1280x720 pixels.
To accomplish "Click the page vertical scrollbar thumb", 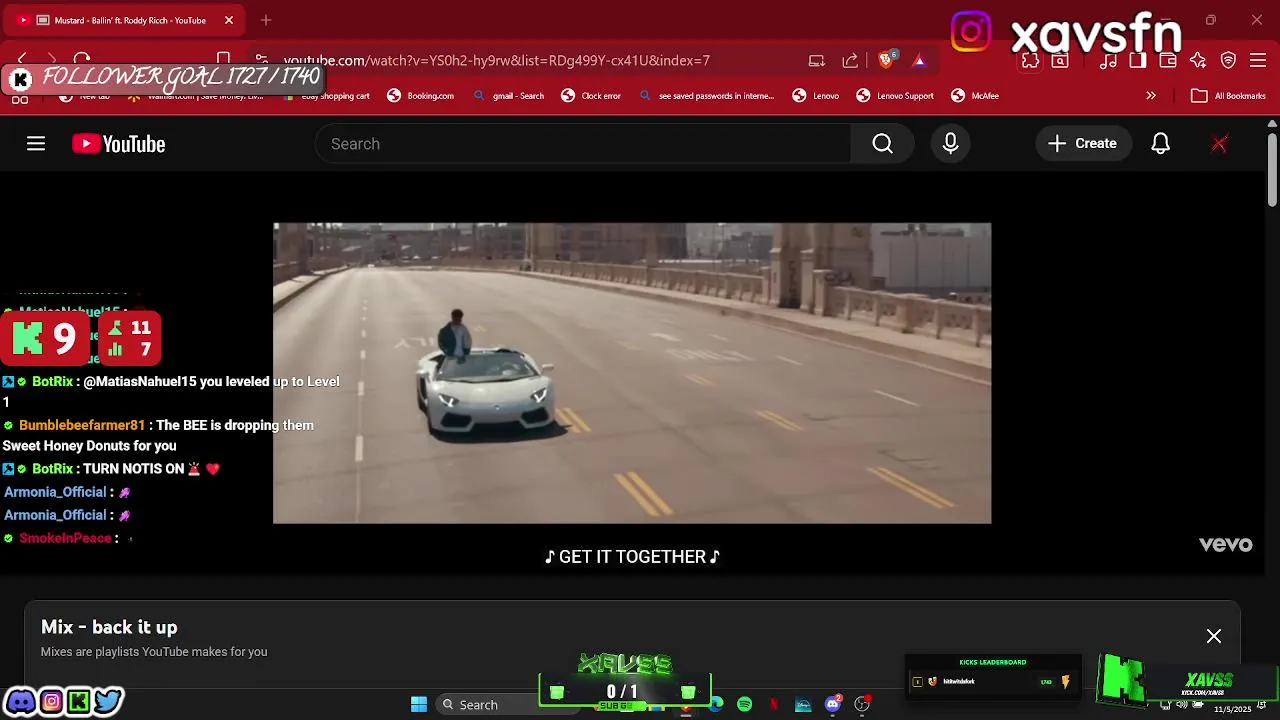I will [1272, 168].
